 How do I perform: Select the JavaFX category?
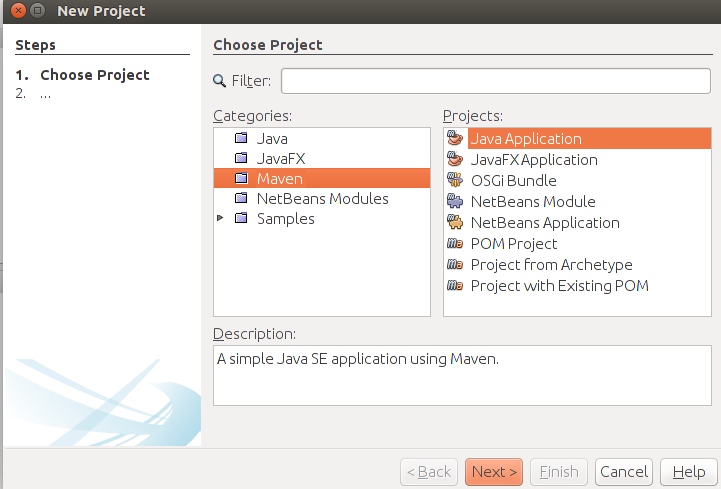pos(278,158)
